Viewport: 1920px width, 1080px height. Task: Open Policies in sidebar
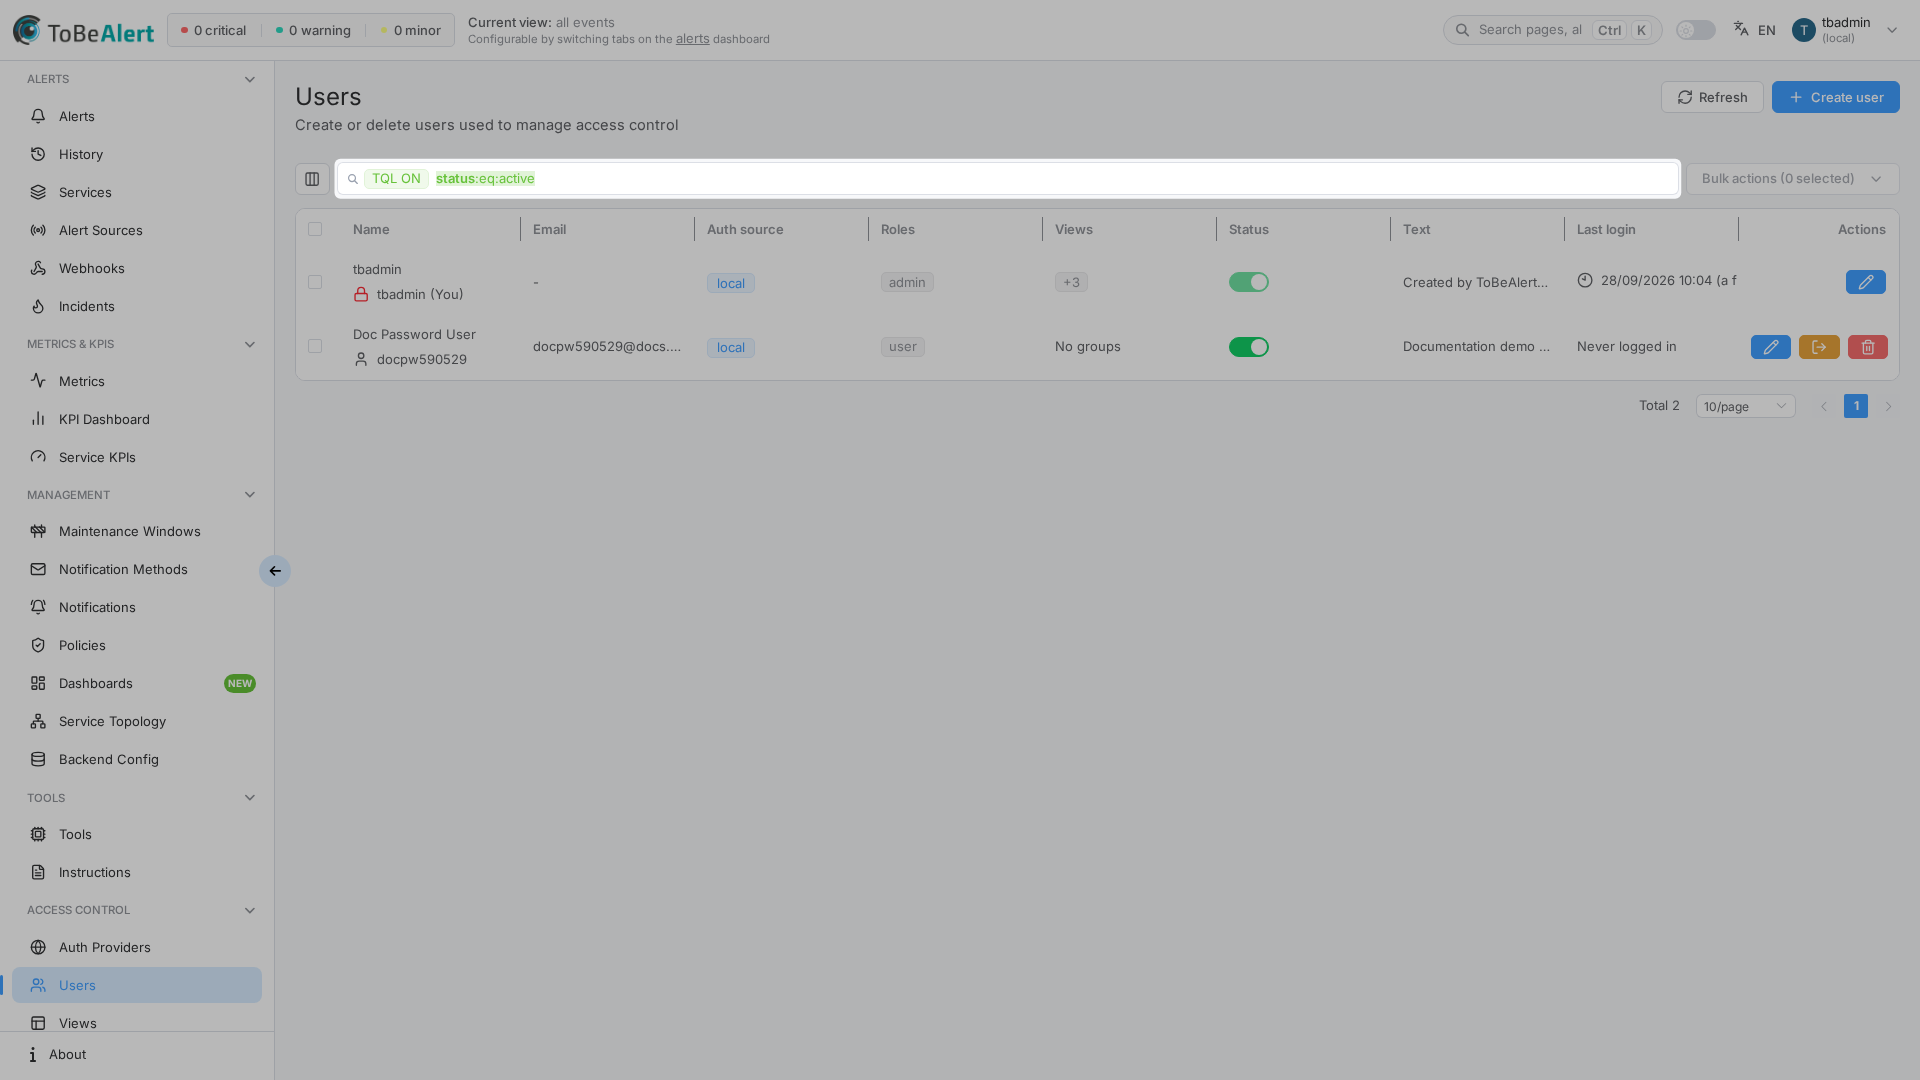pos(137,645)
